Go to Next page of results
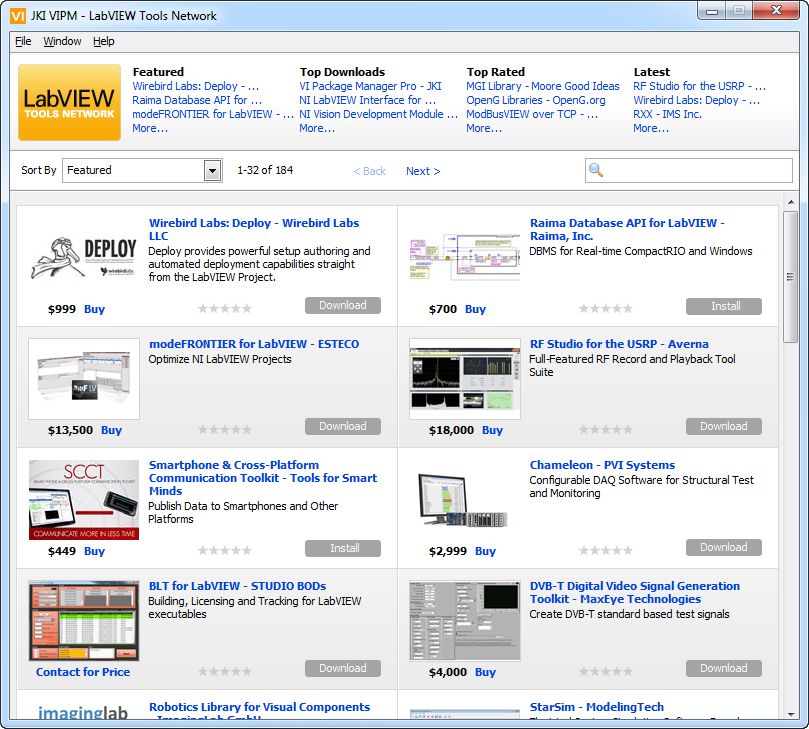The height and width of the screenshot is (729, 809). pyautogui.click(x=422, y=171)
